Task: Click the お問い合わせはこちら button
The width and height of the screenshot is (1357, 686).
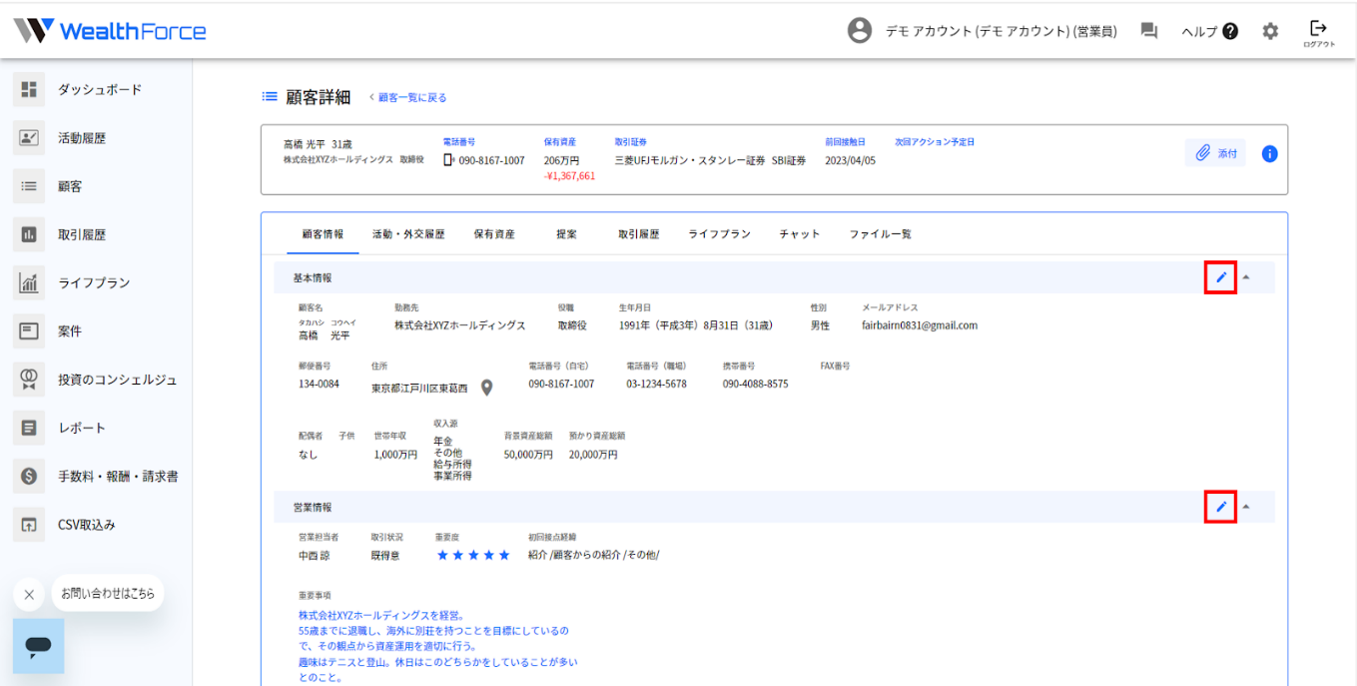Action: pyautogui.click(x=108, y=593)
